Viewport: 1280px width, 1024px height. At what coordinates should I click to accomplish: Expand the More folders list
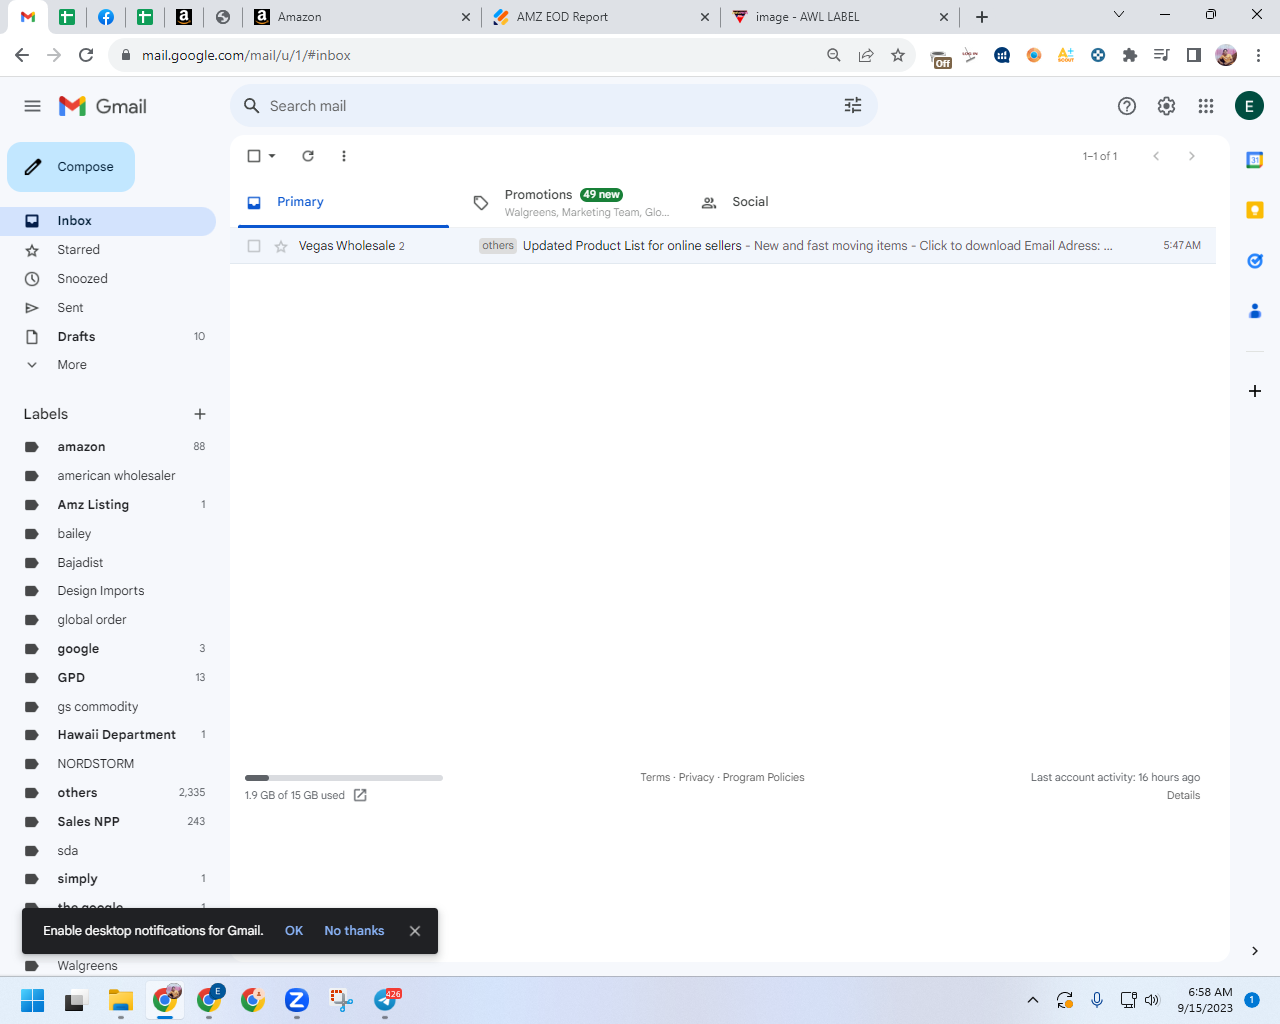click(x=108, y=365)
